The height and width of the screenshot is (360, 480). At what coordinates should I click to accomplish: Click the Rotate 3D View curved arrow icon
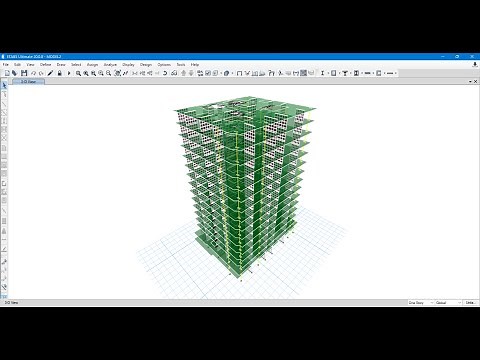click(x=165, y=73)
